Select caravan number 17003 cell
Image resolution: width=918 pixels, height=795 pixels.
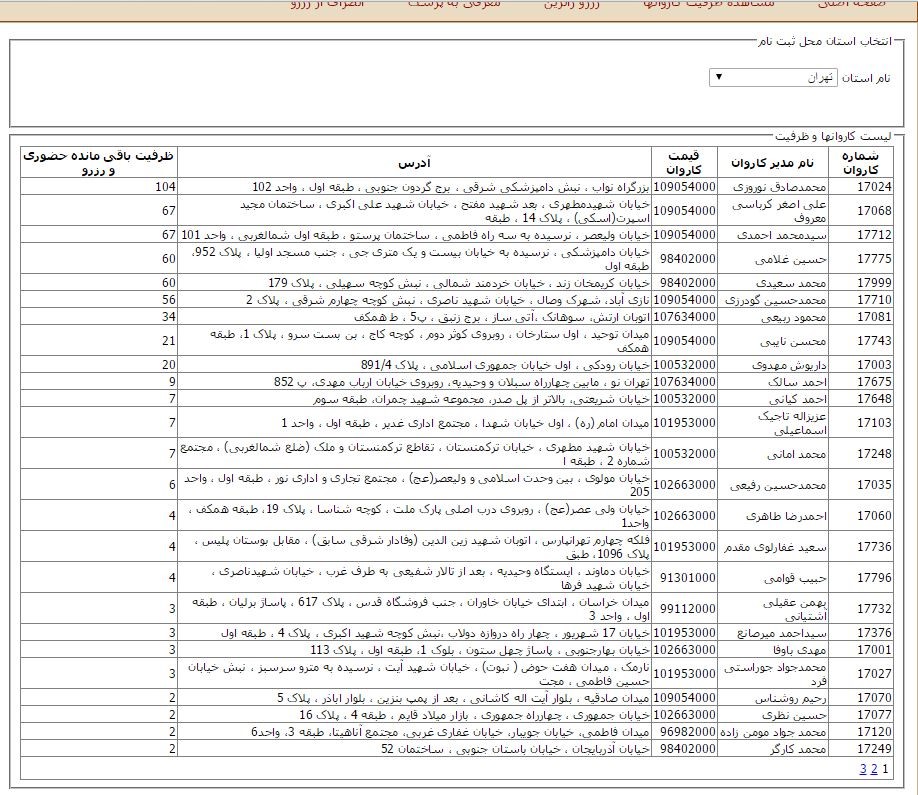click(874, 365)
